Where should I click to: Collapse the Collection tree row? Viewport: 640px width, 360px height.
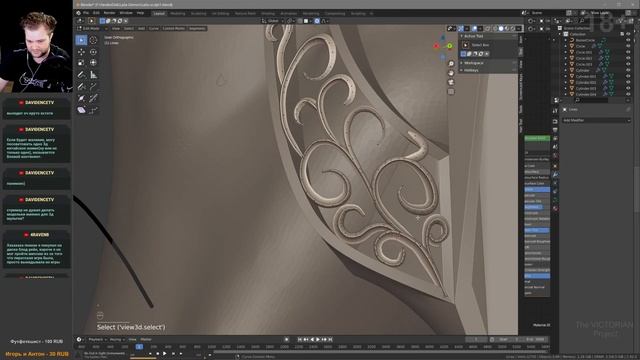coord(560,34)
